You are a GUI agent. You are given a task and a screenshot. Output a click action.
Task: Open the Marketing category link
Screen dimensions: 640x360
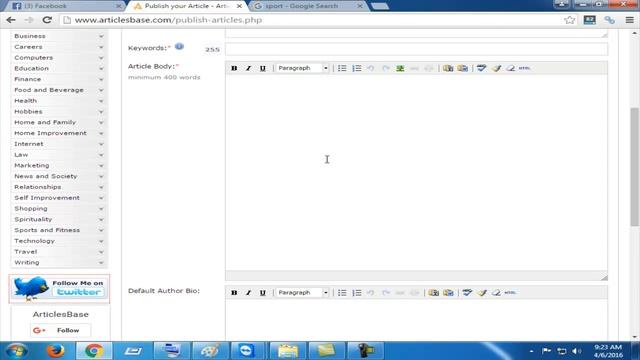(31, 165)
